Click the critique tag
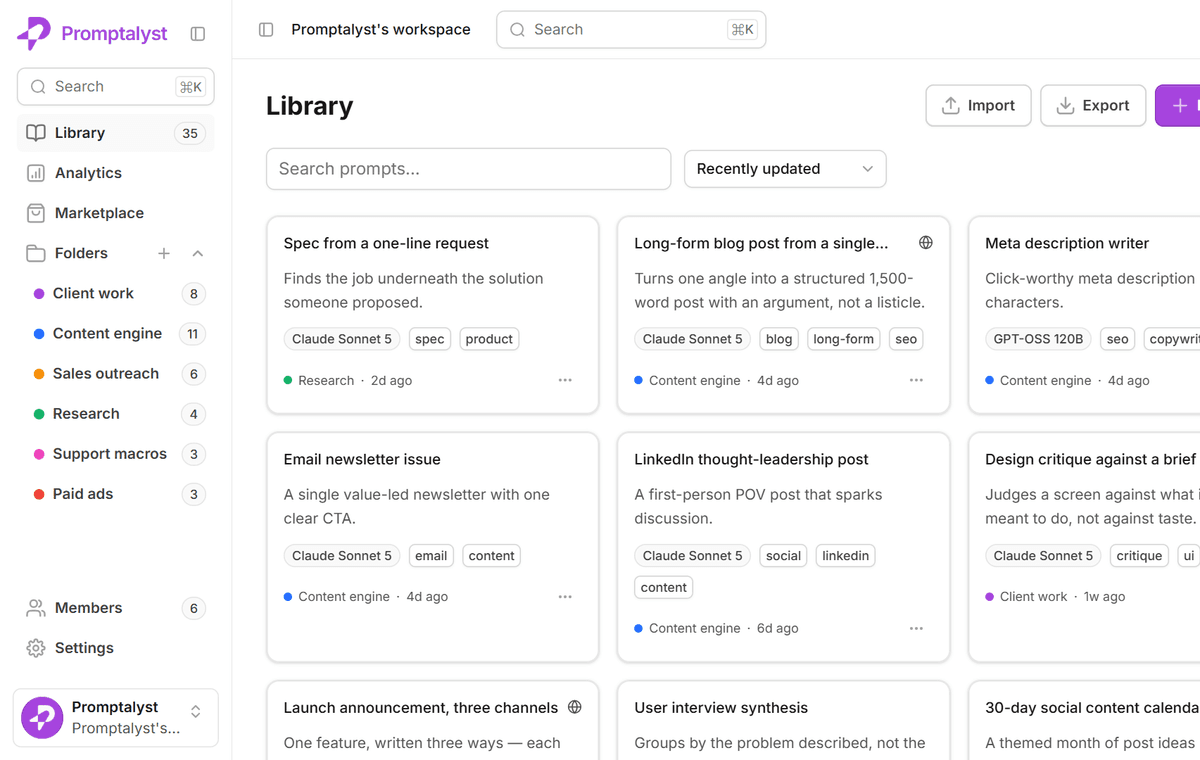 coord(1139,555)
